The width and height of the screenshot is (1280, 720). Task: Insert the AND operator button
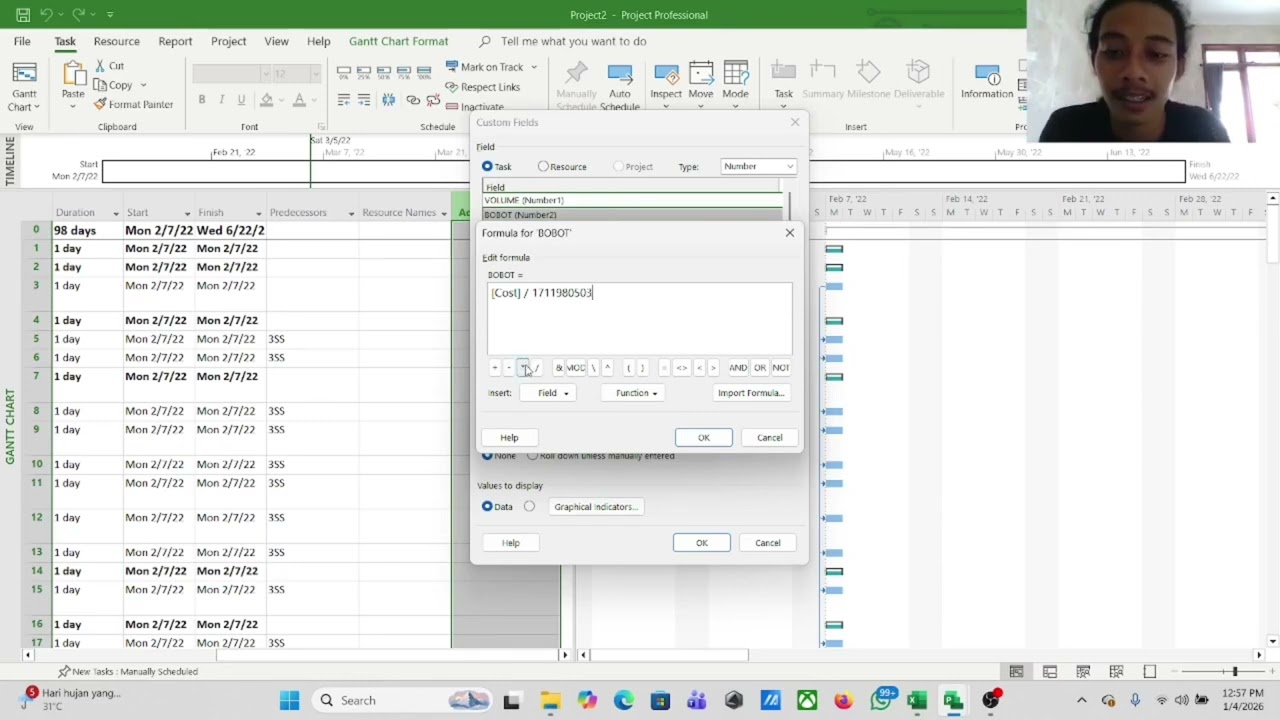point(737,368)
